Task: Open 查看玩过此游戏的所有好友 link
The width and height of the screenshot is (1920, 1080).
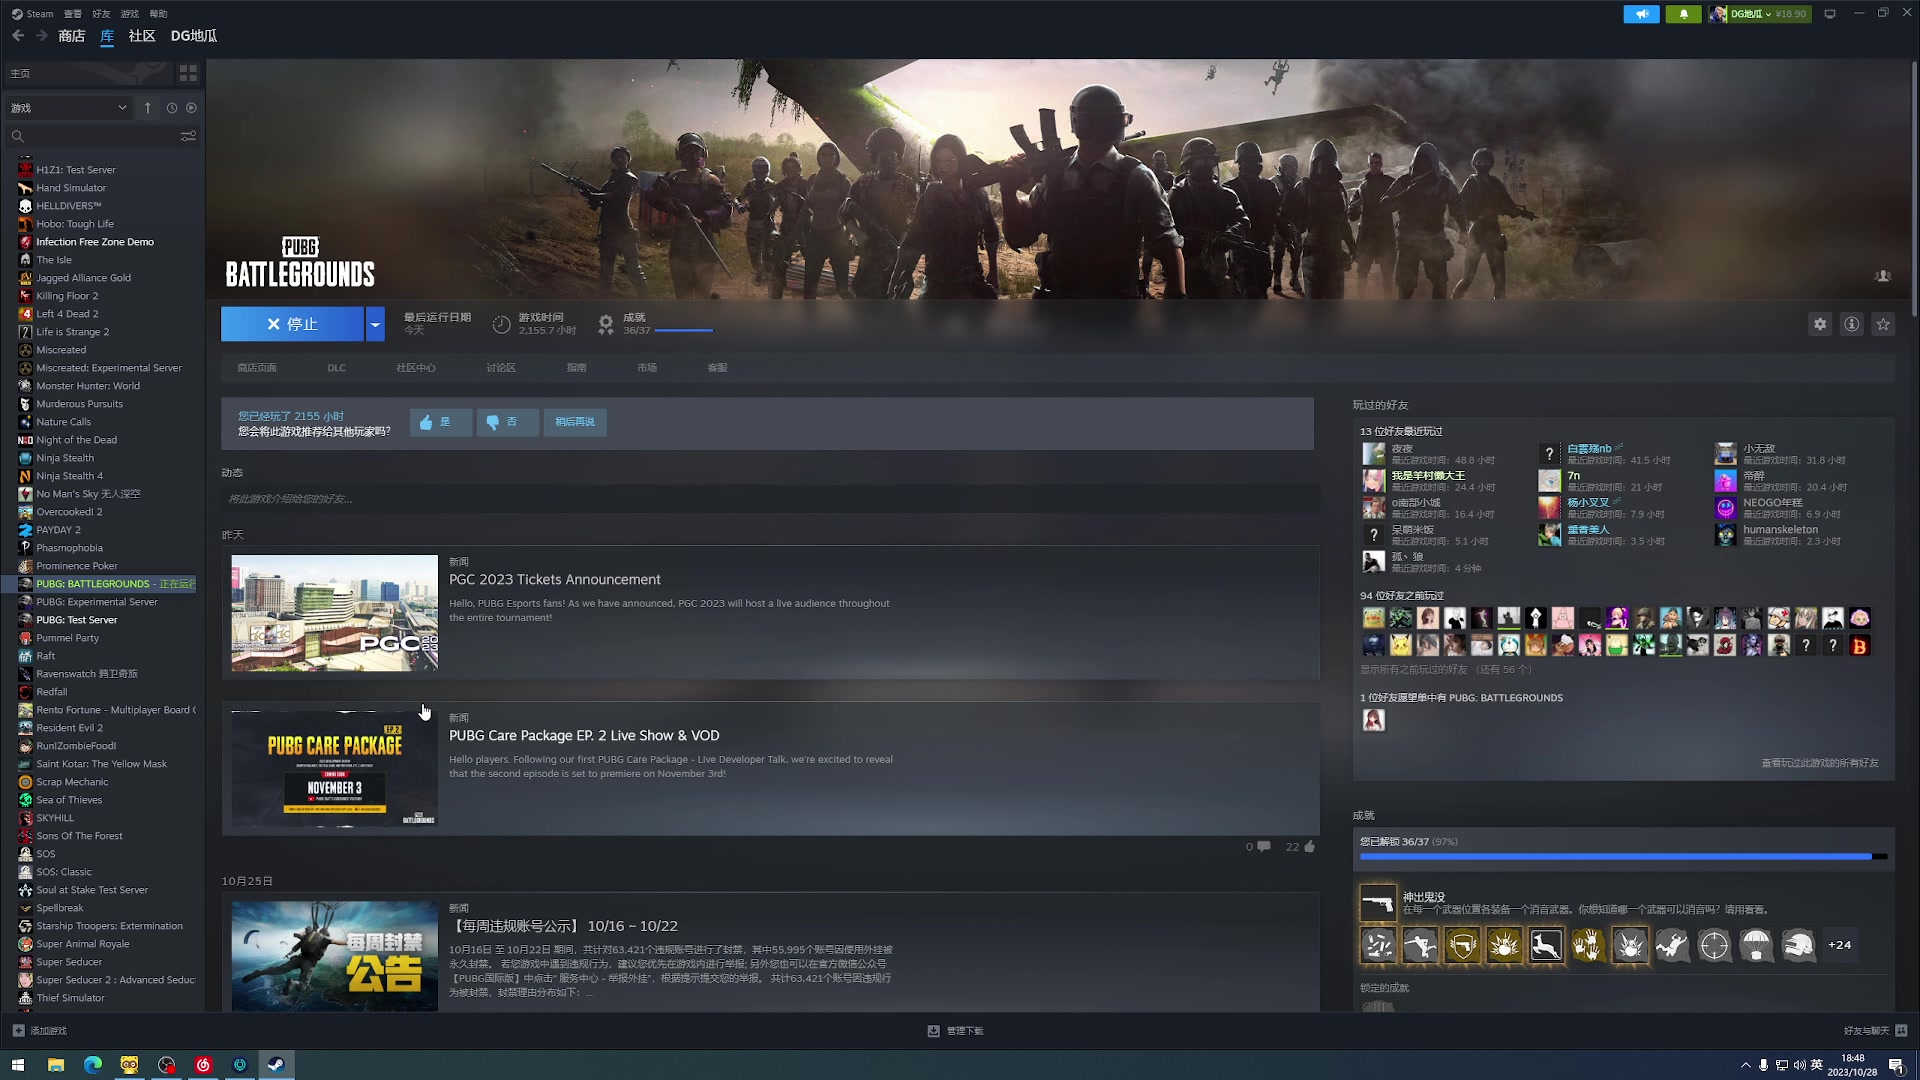Action: click(x=1820, y=763)
